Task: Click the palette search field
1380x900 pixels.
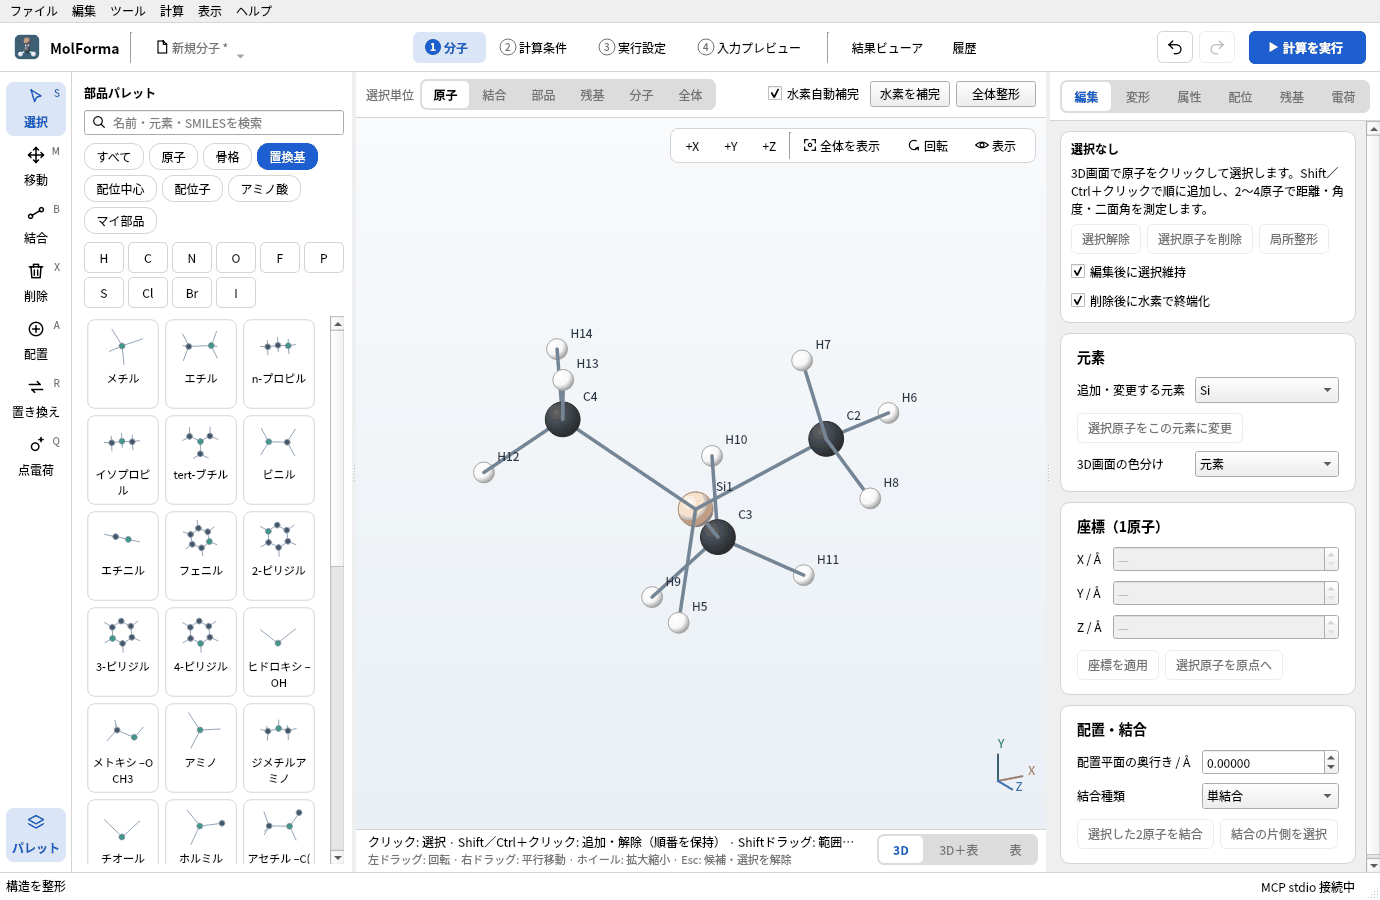Action: pyautogui.click(x=214, y=122)
